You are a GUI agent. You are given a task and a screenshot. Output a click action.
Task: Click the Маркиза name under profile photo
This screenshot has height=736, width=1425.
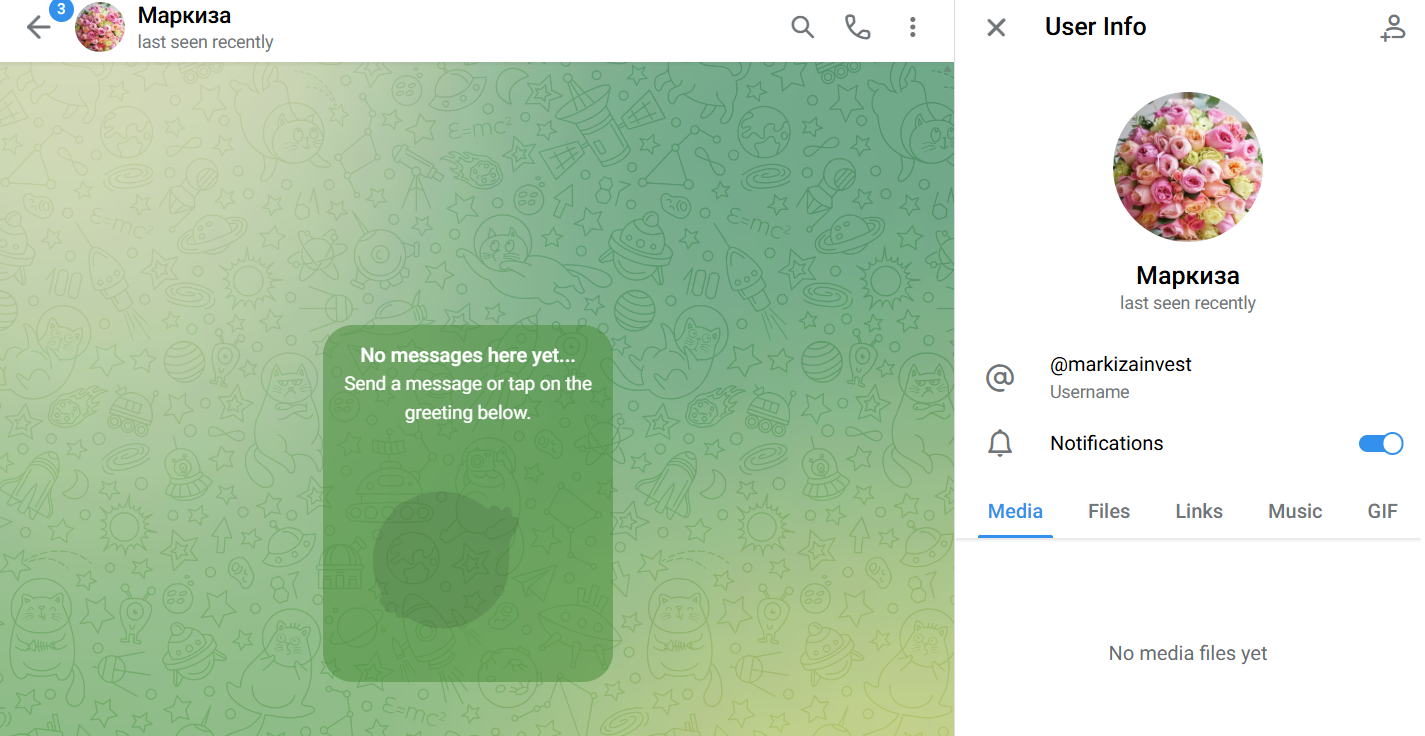1188,275
